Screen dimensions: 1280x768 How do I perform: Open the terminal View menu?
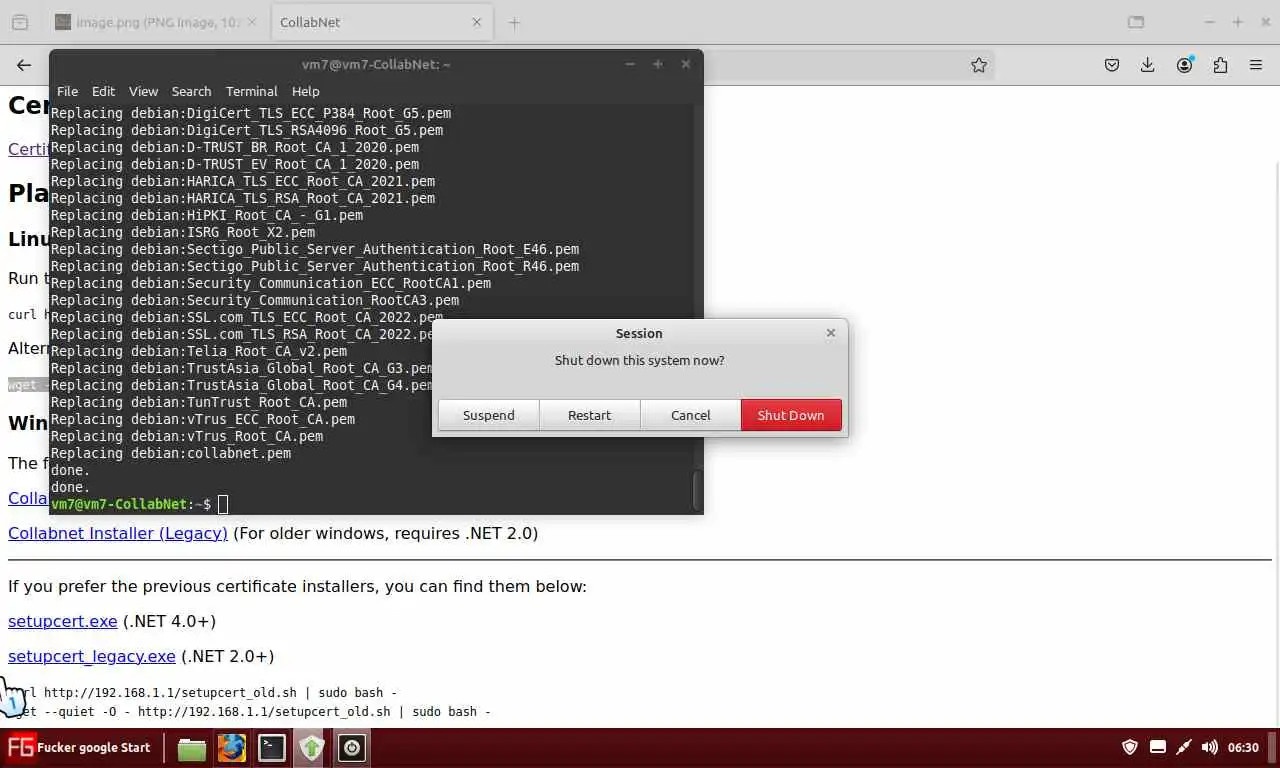pos(143,91)
